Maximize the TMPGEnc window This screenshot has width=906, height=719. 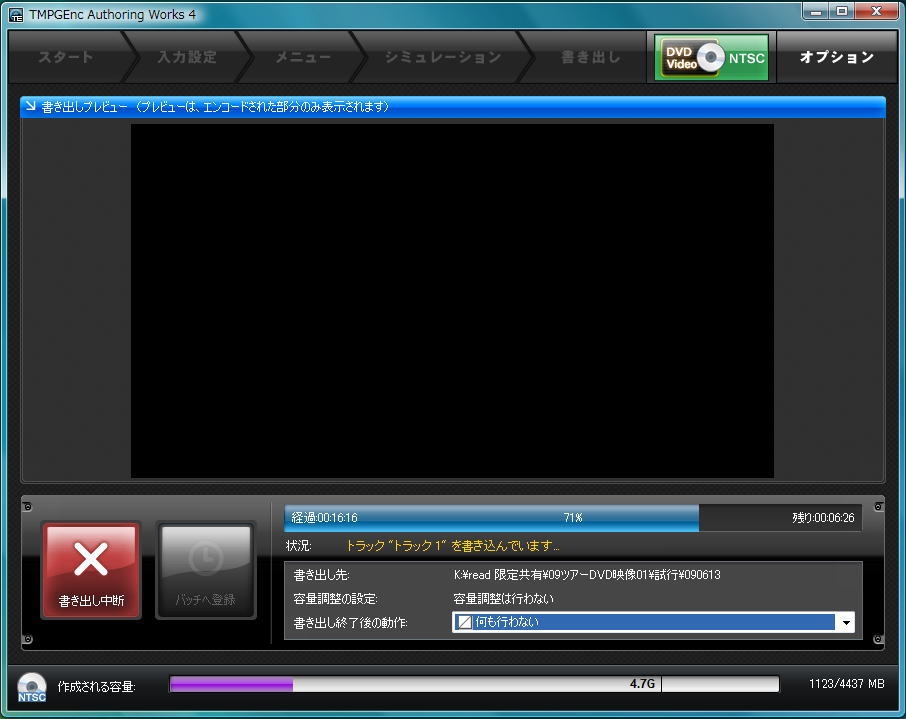[842, 11]
